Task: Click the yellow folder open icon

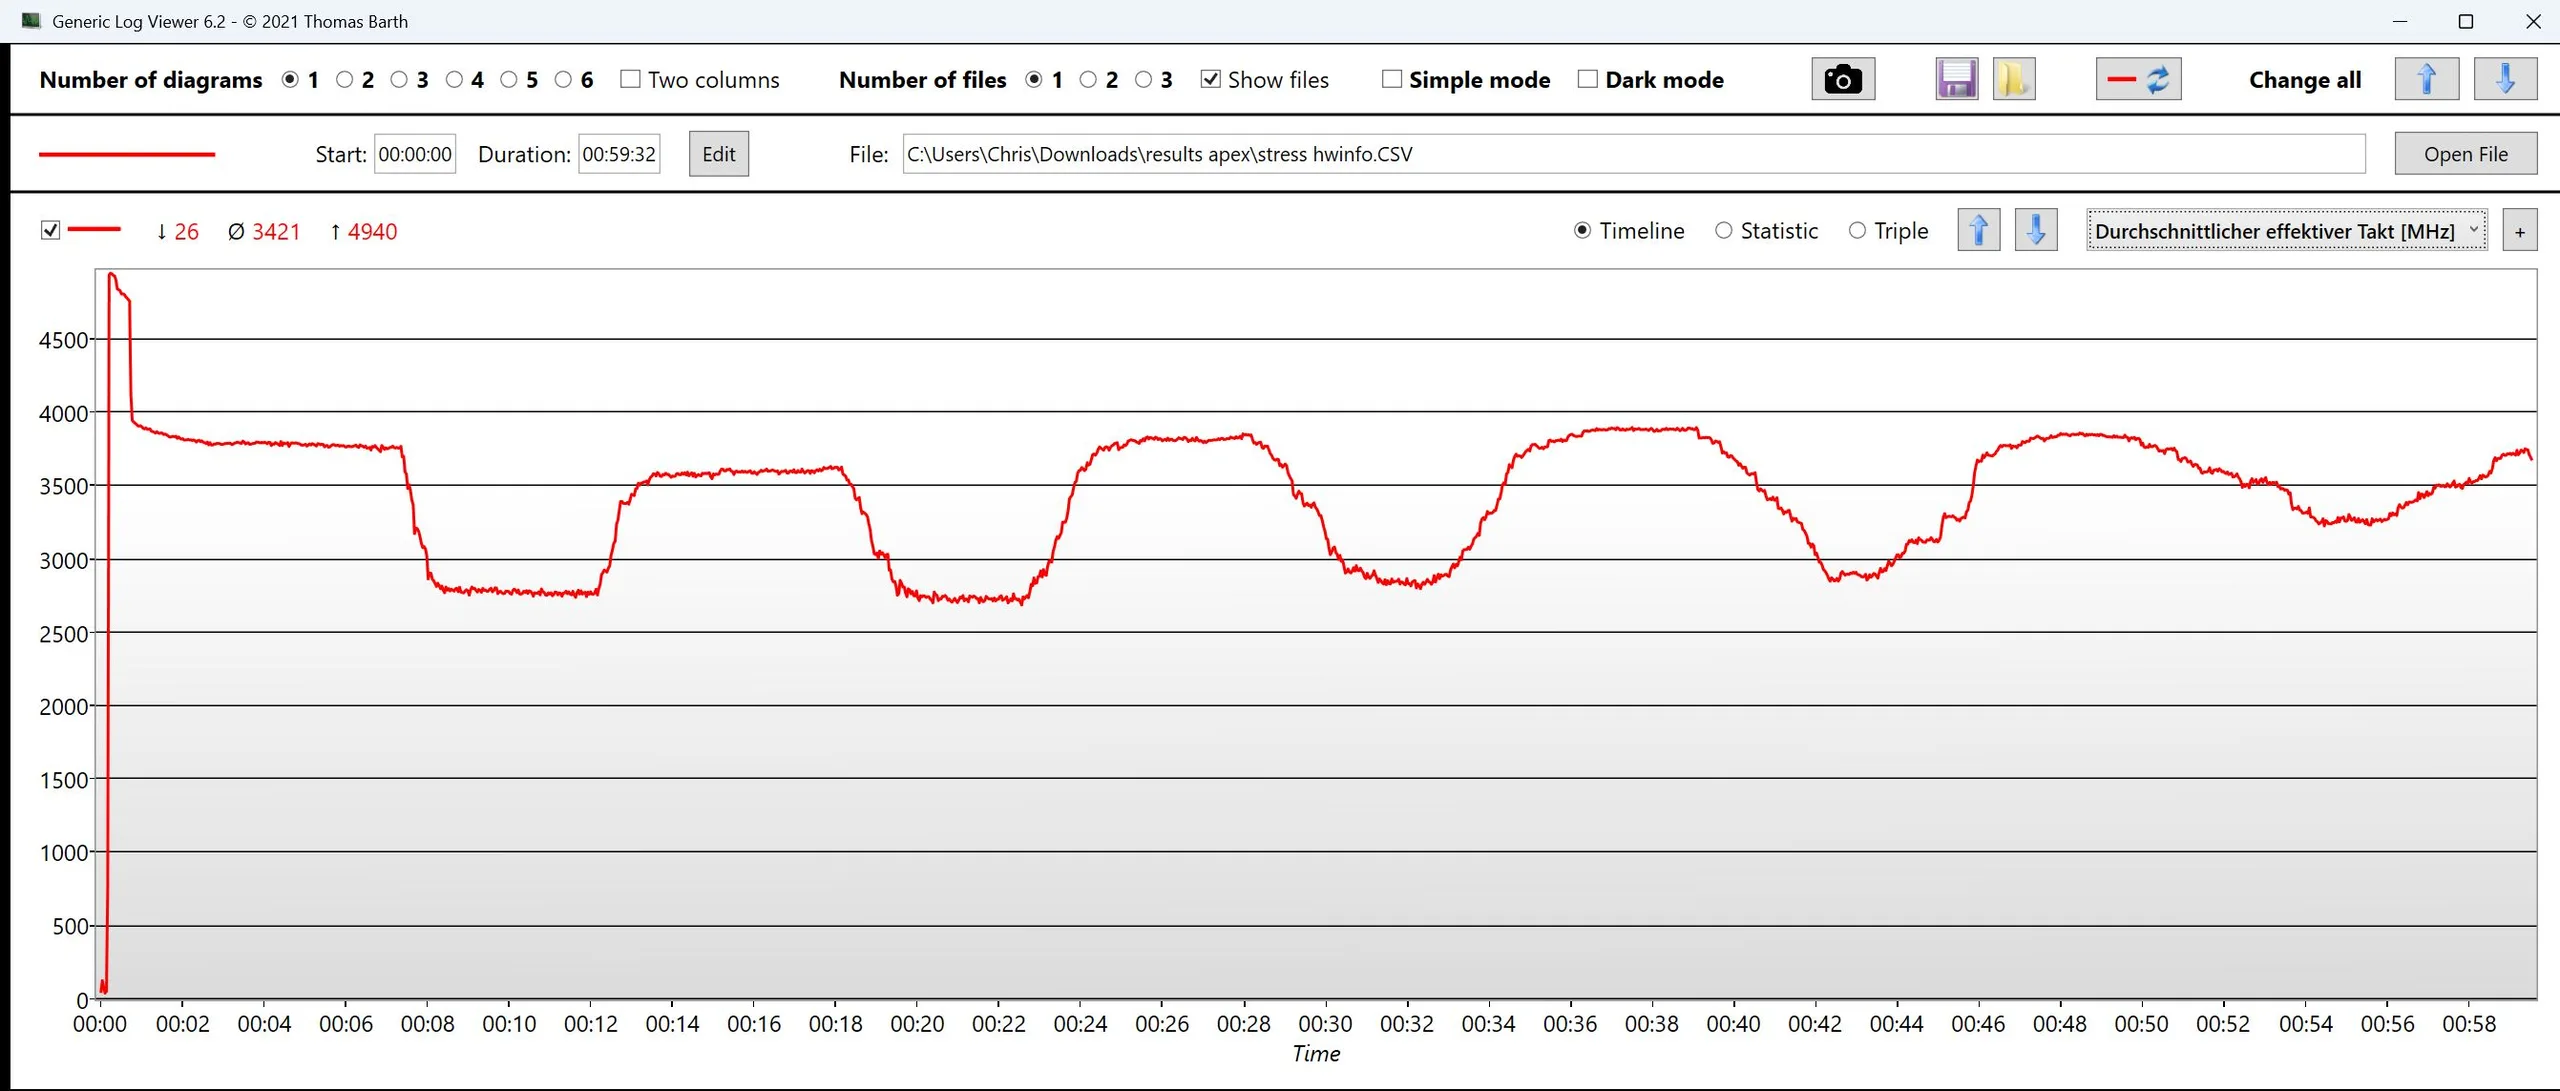Action: click(2013, 79)
